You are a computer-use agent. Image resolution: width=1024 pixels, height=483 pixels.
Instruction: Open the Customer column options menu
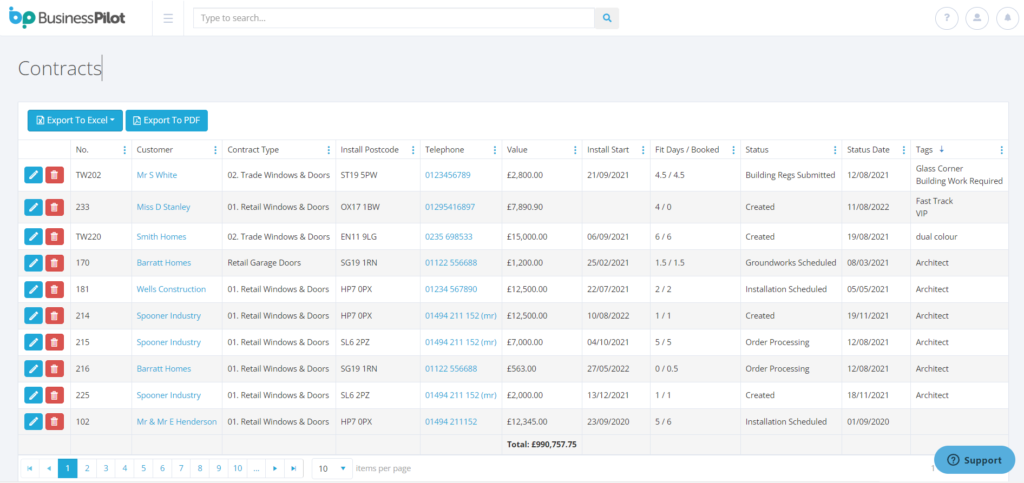(216, 150)
